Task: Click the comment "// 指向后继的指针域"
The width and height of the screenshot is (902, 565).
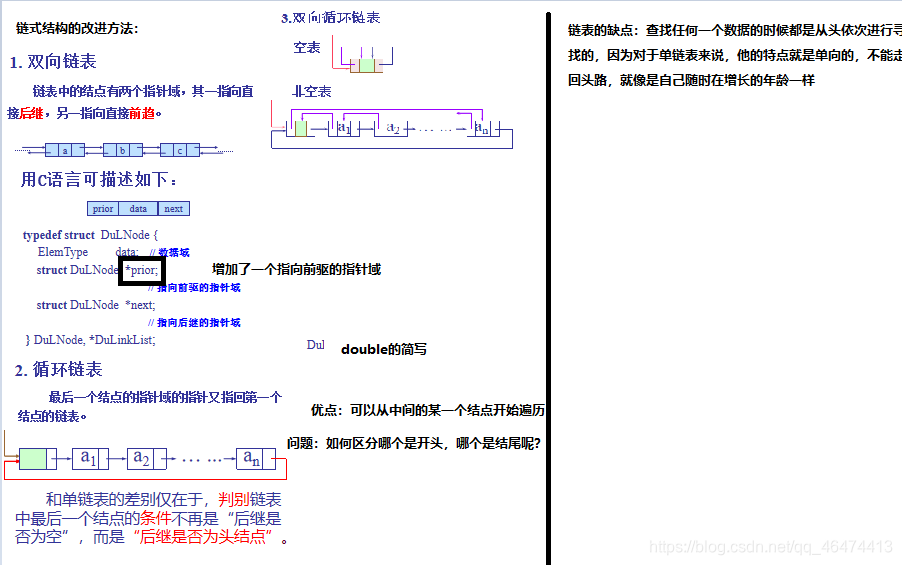Action: [194, 322]
